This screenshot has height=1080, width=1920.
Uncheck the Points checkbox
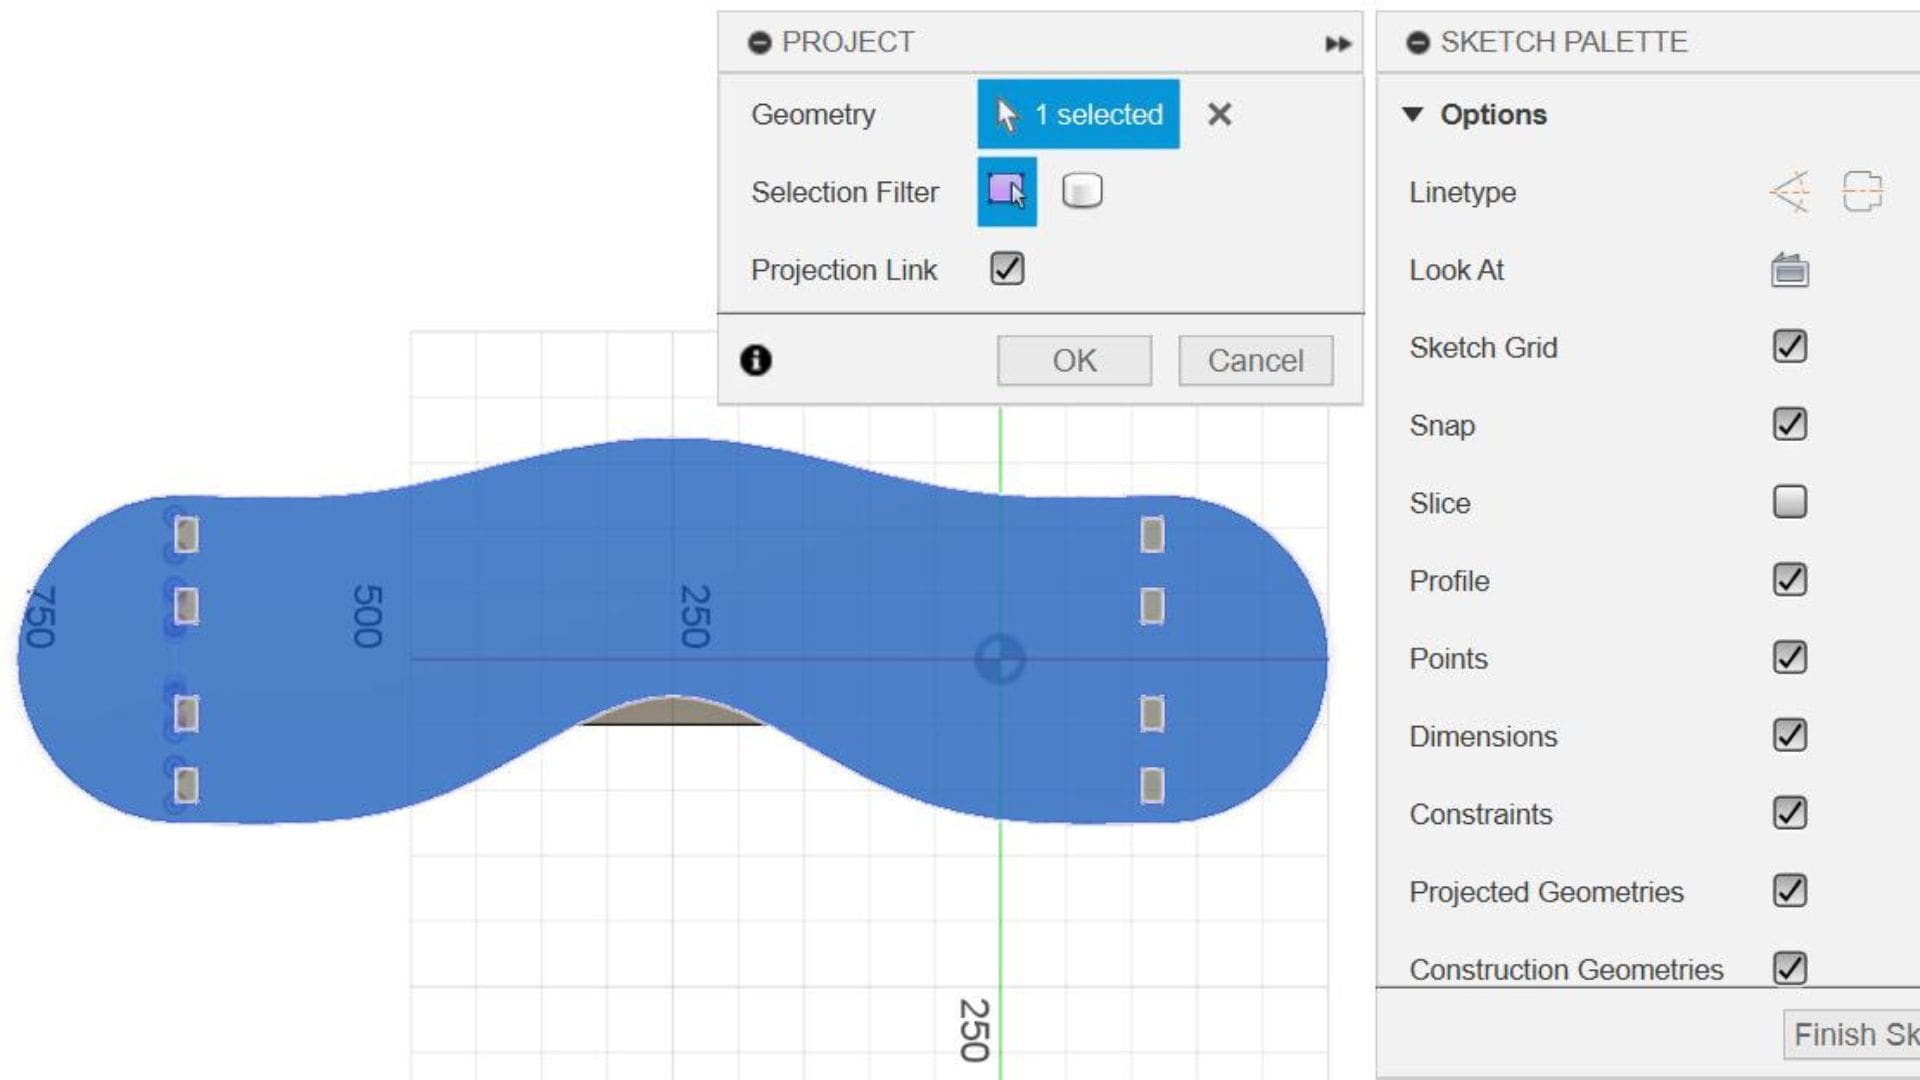(x=1790, y=658)
